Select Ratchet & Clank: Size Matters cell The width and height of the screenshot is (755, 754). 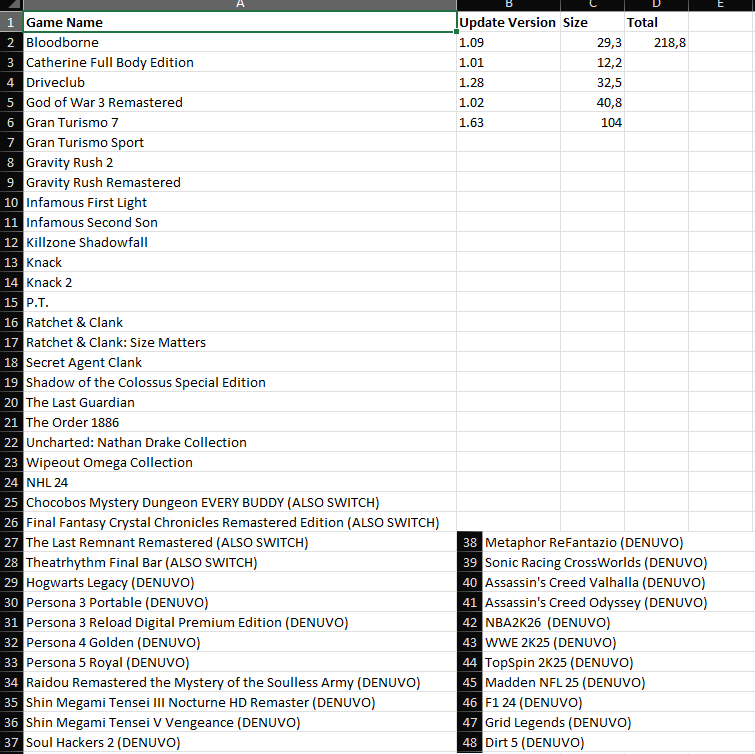[240, 342]
